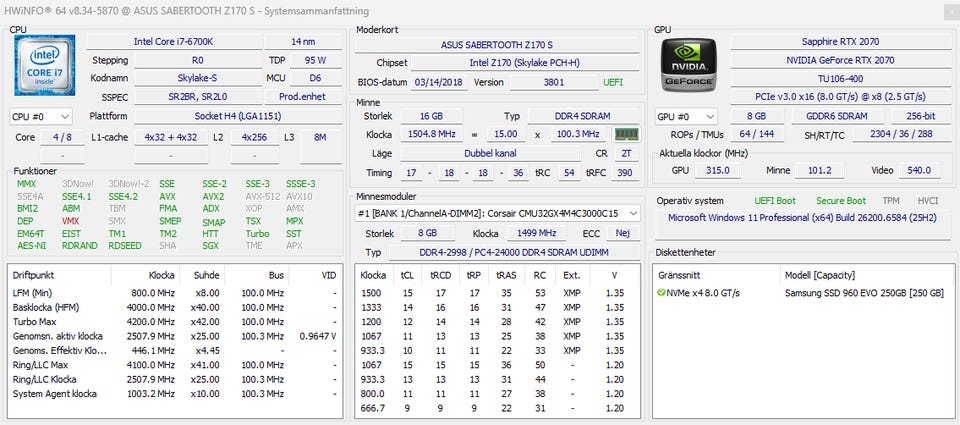The width and height of the screenshot is (960, 425).
Task: Click the green NVMe status check icon
Action: 661,292
